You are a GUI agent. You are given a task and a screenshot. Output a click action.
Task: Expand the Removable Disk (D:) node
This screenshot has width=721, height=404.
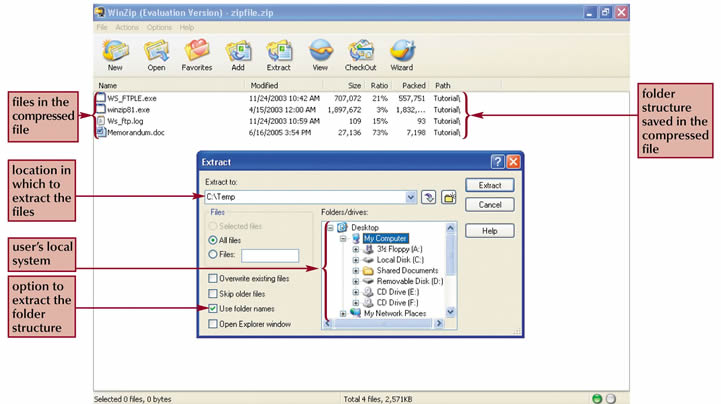[x=355, y=281]
